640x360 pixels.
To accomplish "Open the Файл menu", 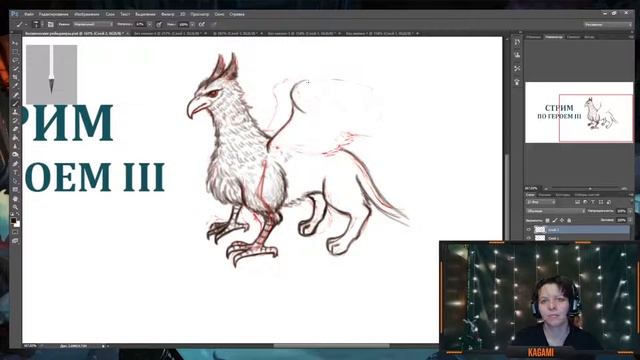I will [x=29, y=14].
